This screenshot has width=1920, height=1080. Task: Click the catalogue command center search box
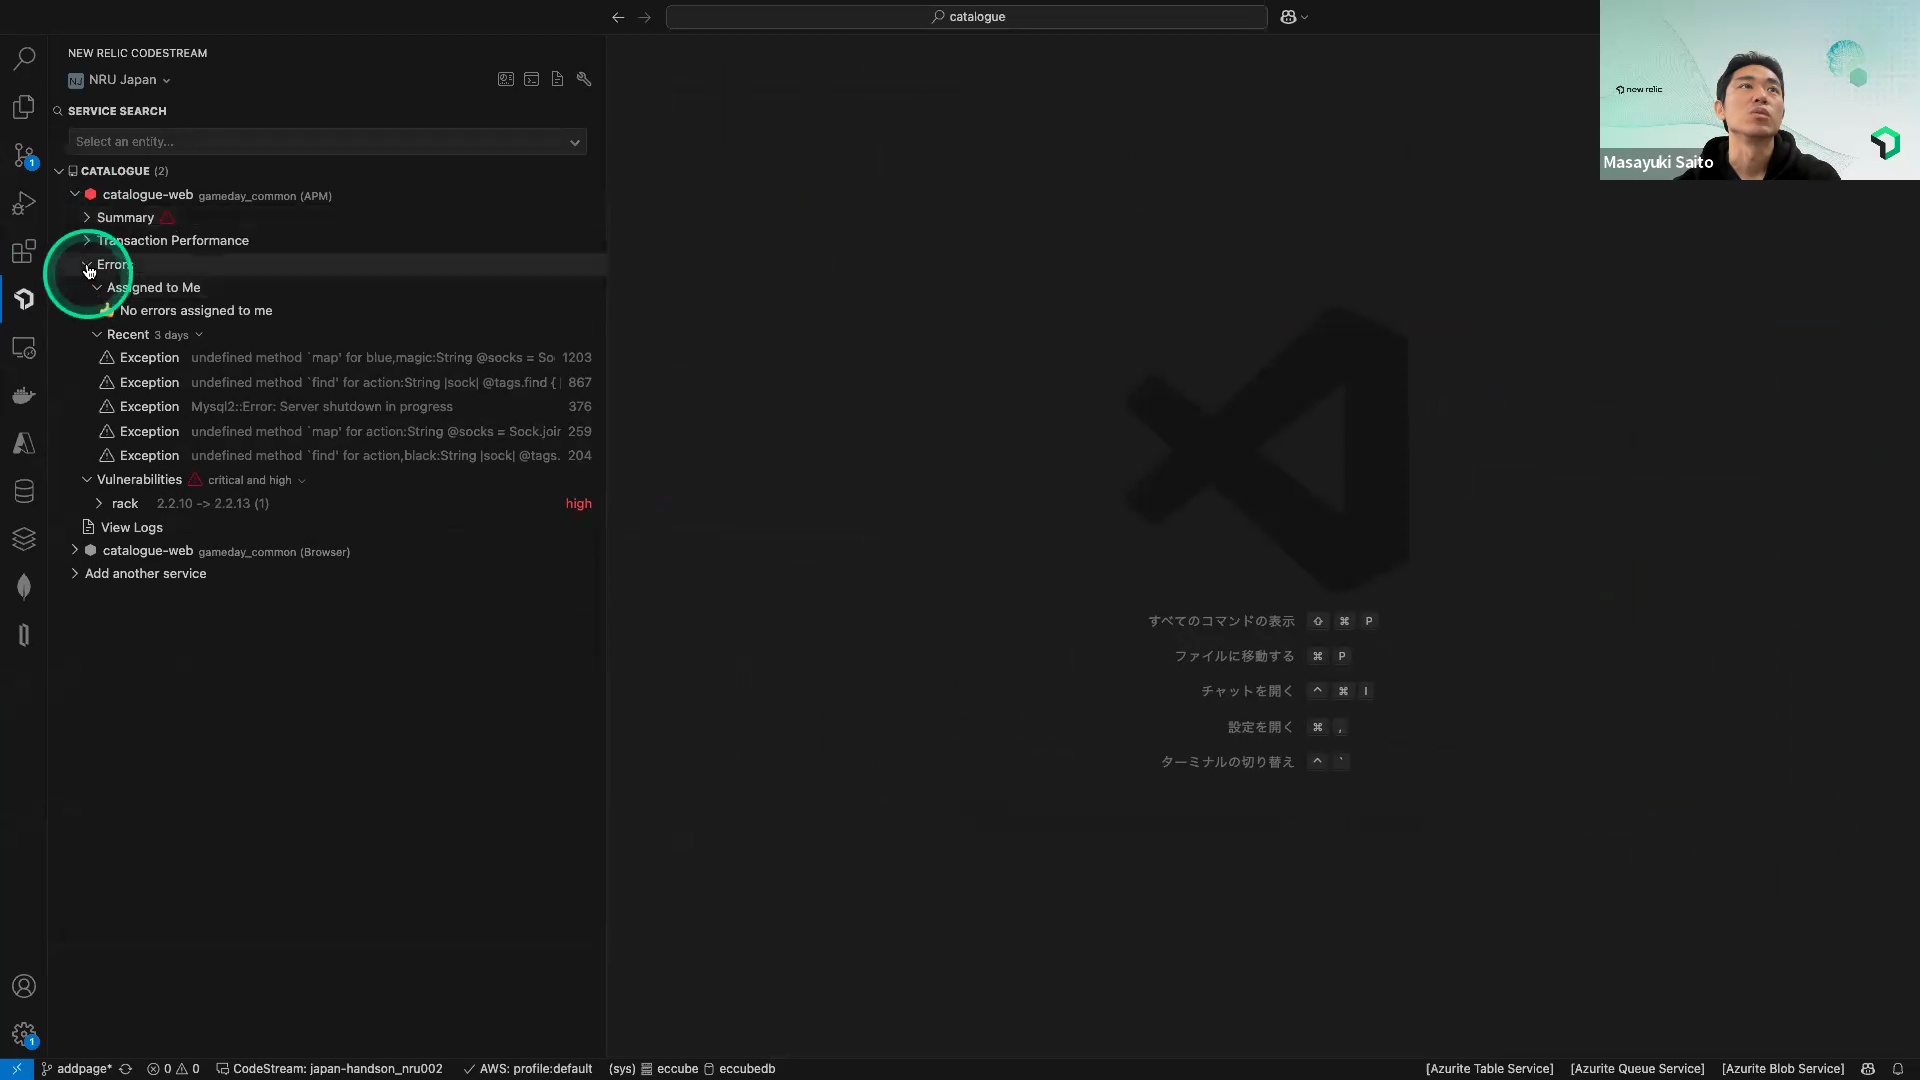(x=966, y=17)
